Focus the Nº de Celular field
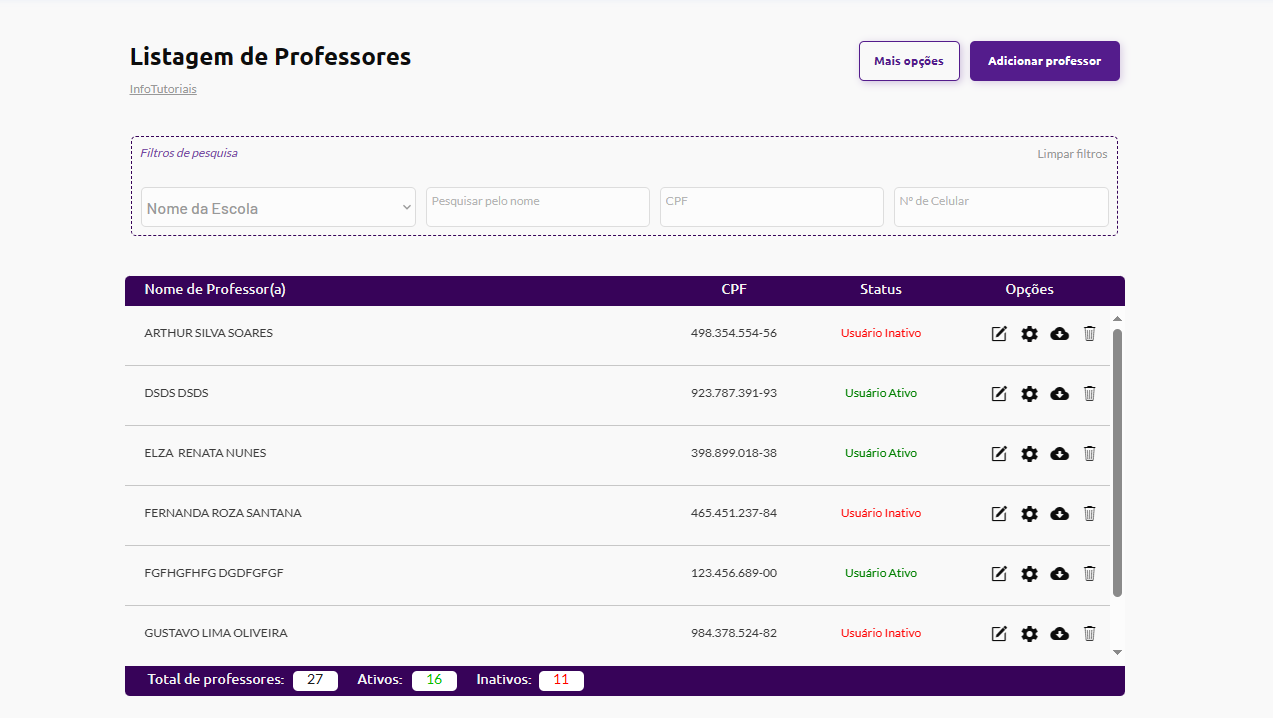 [1001, 207]
